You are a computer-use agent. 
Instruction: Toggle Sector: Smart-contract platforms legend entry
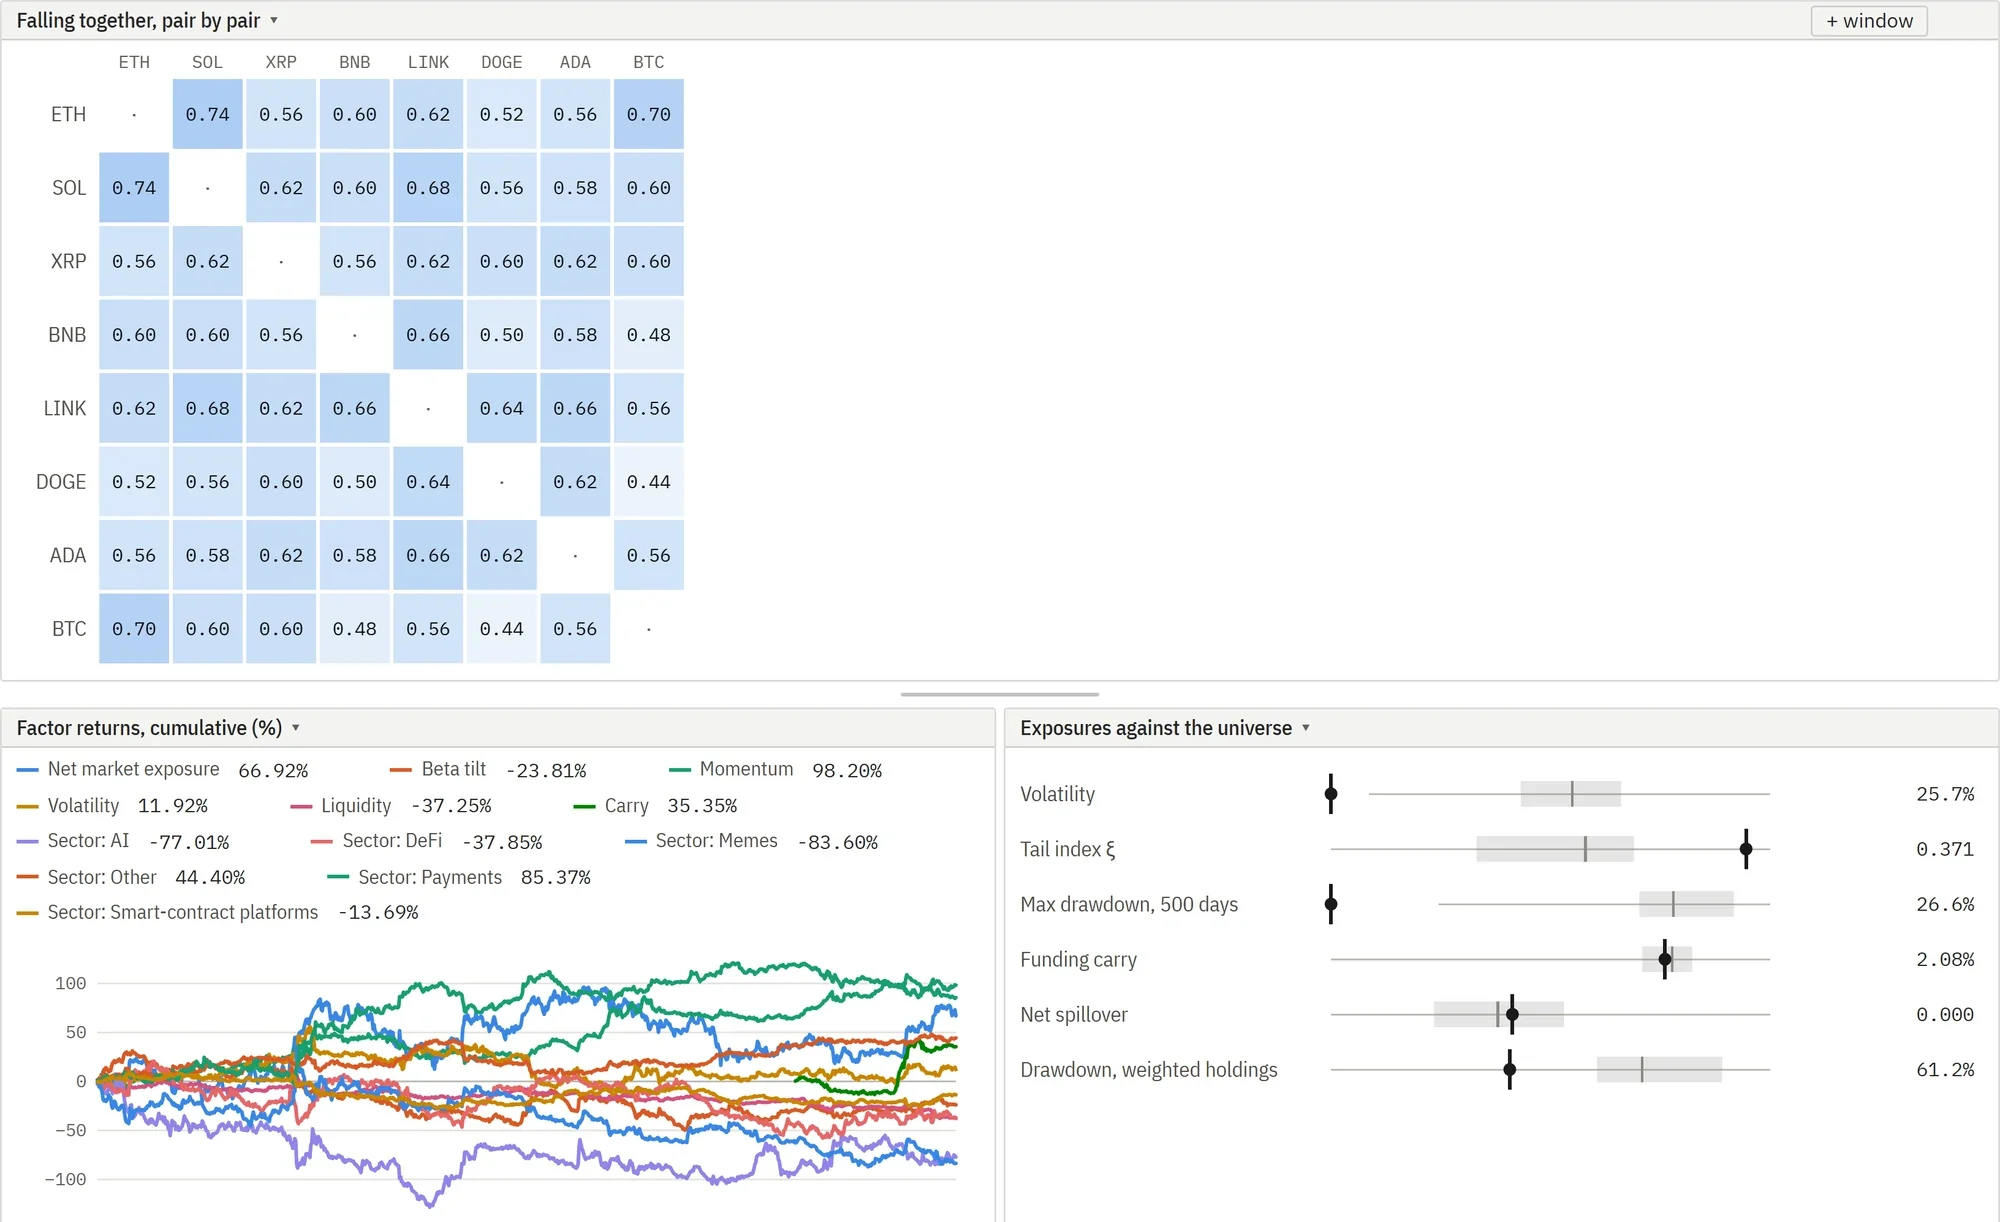click(x=217, y=912)
